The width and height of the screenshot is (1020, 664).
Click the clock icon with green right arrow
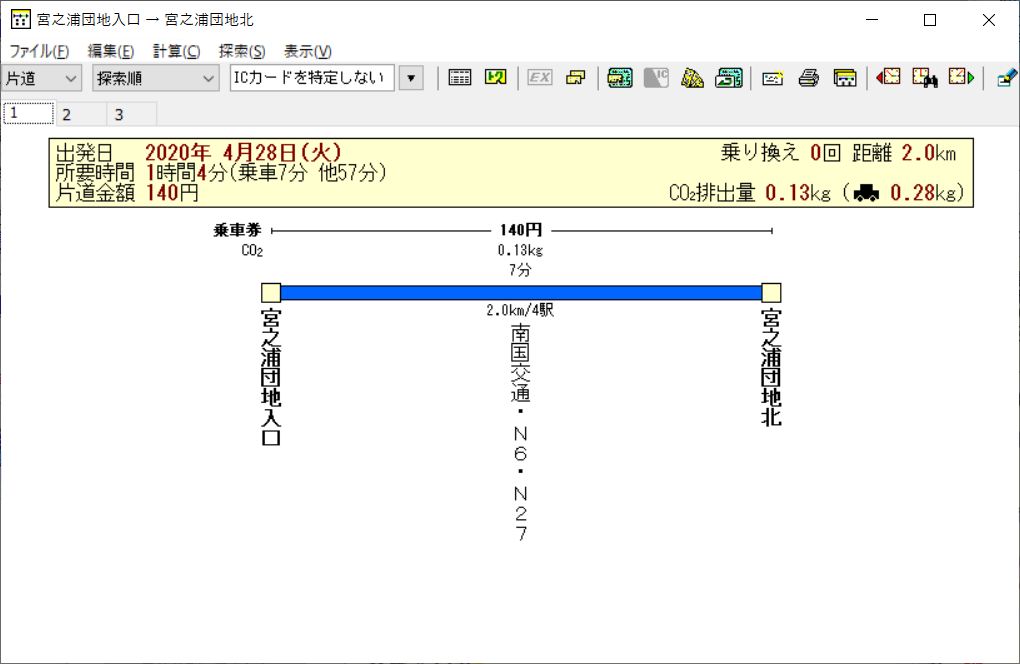click(x=961, y=78)
